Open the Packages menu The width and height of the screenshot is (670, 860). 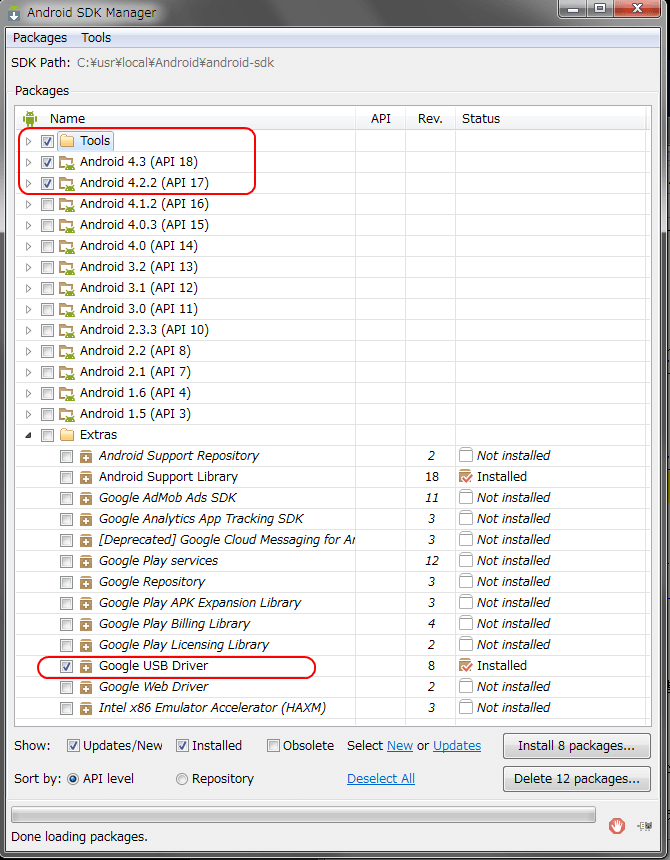point(40,38)
